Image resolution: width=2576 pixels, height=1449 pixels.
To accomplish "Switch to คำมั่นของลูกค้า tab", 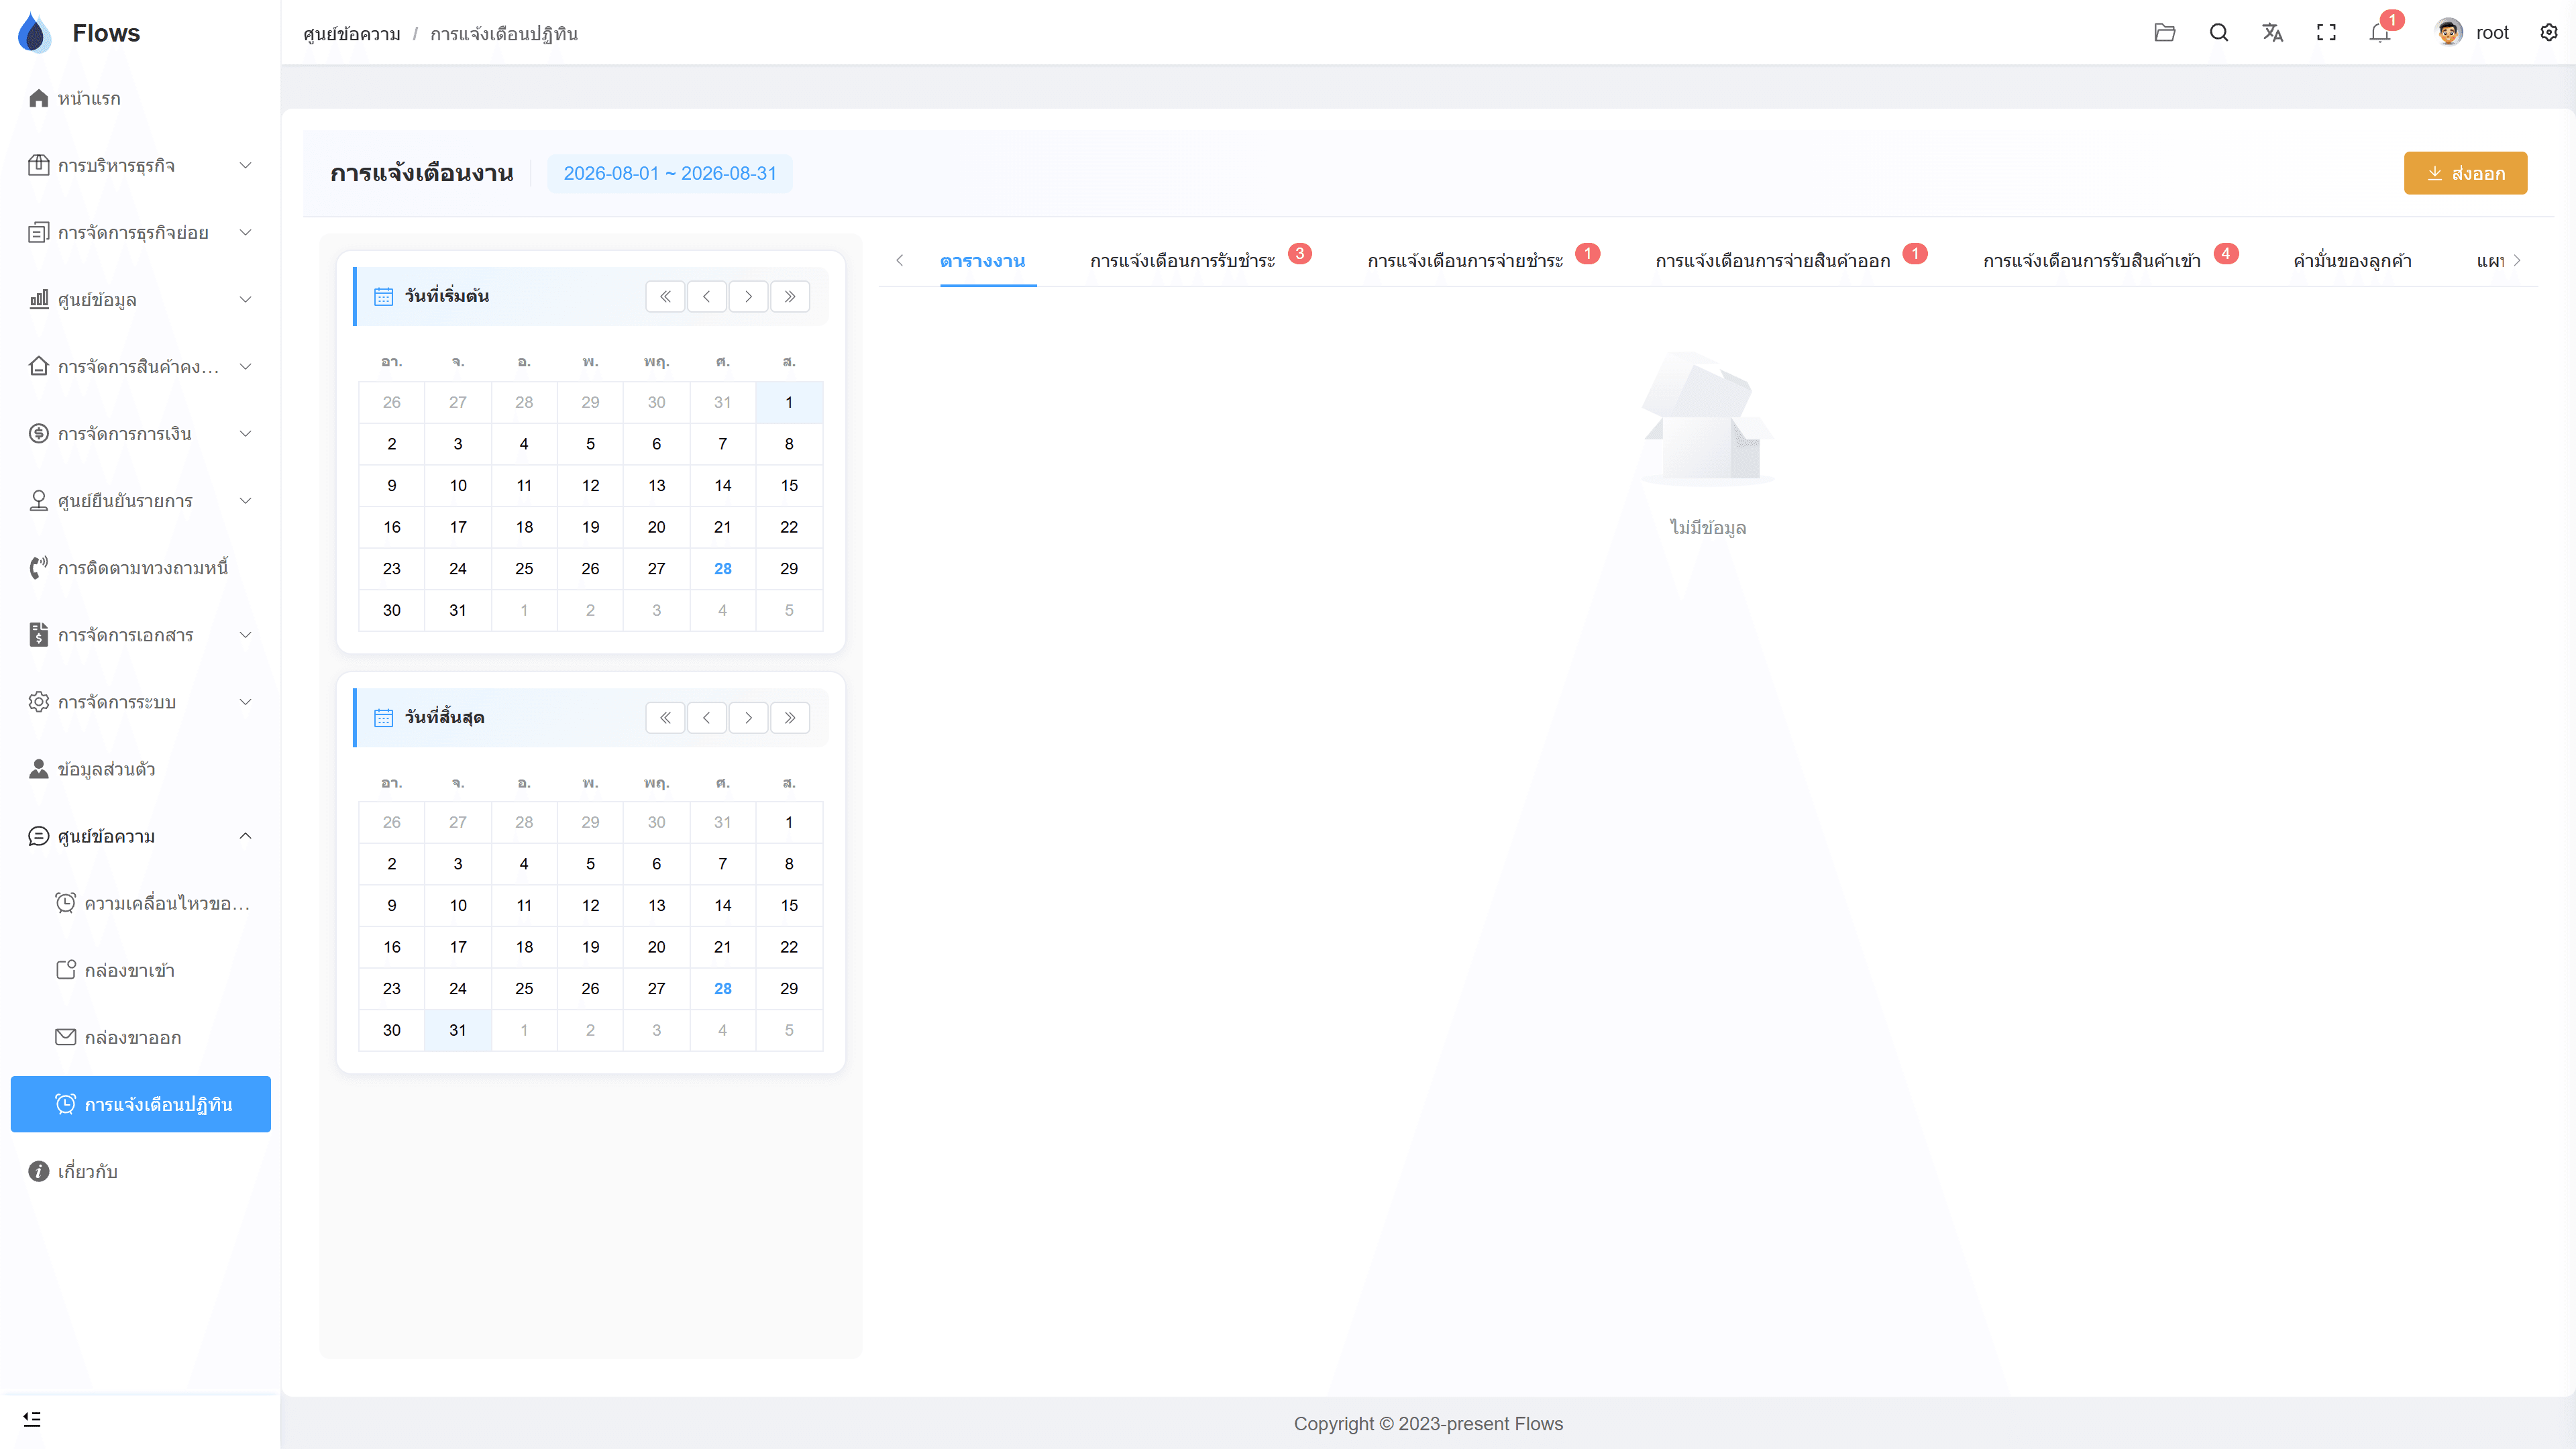I will (2352, 261).
